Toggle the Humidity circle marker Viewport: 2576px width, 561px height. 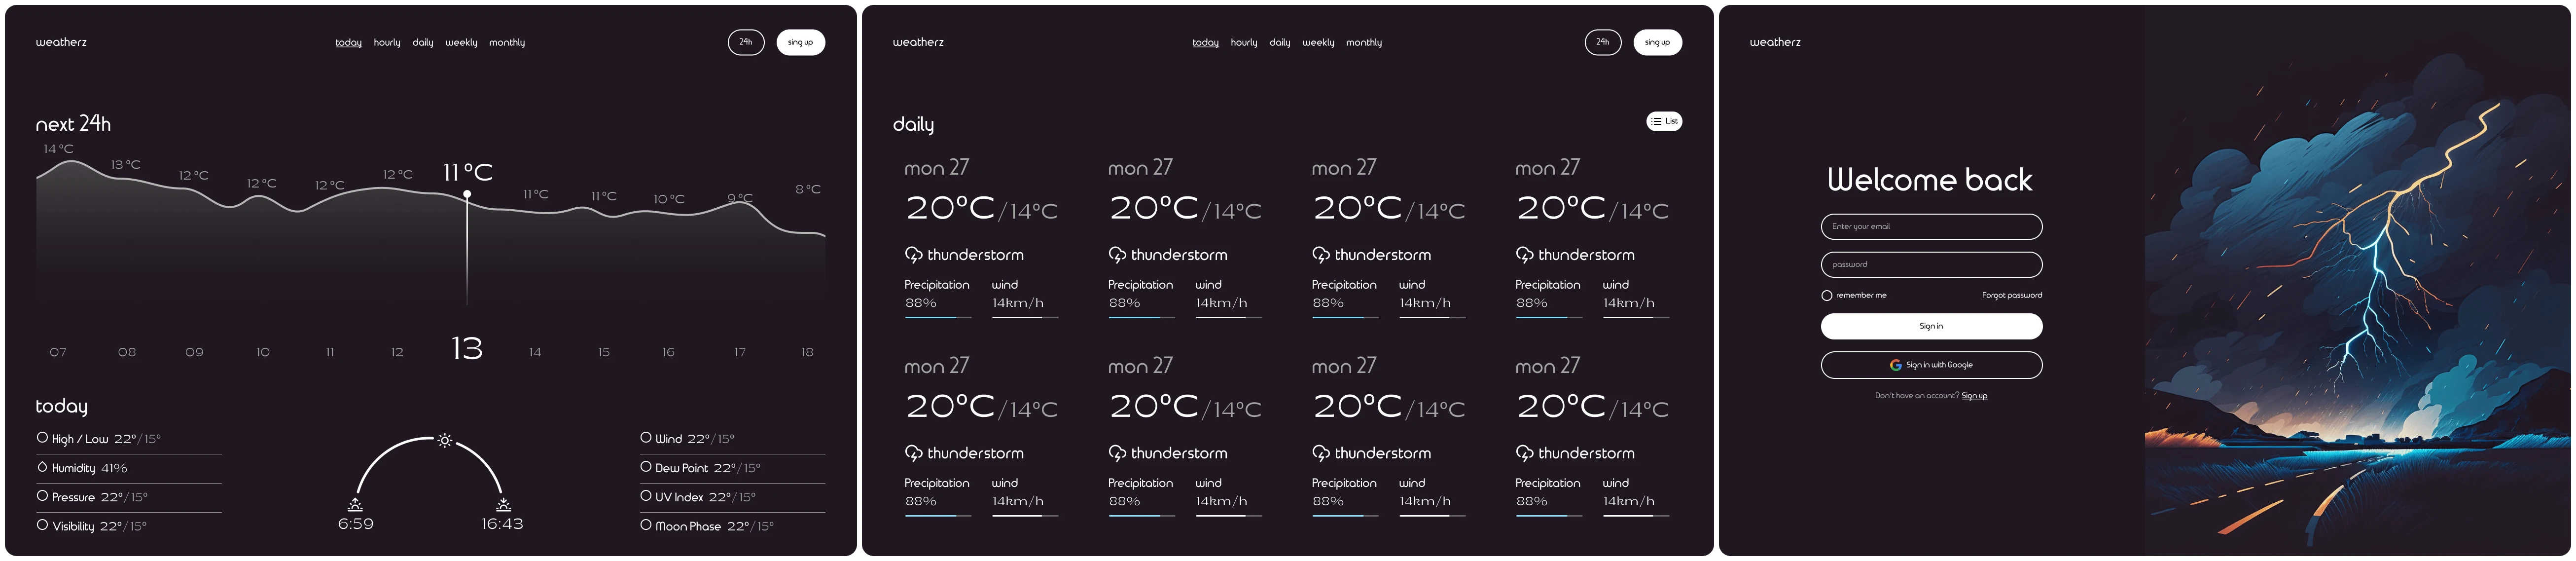pyautogui.click(x=42, y=467)
